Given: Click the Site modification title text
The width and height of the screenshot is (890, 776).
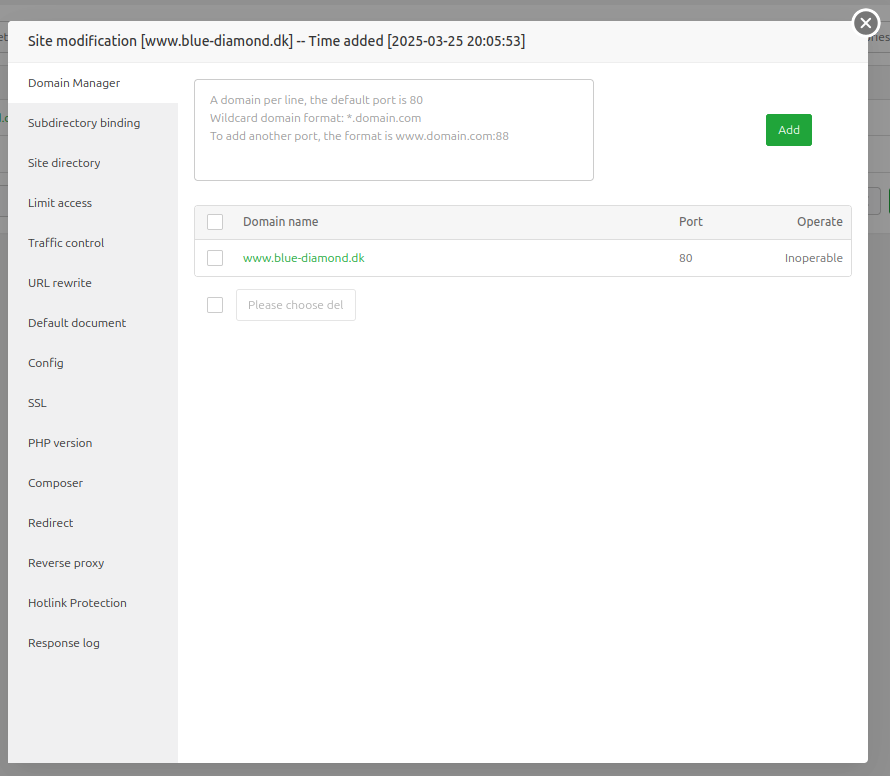Looking at the screenshot, I should pyautogui.click(x=276, y=41).
